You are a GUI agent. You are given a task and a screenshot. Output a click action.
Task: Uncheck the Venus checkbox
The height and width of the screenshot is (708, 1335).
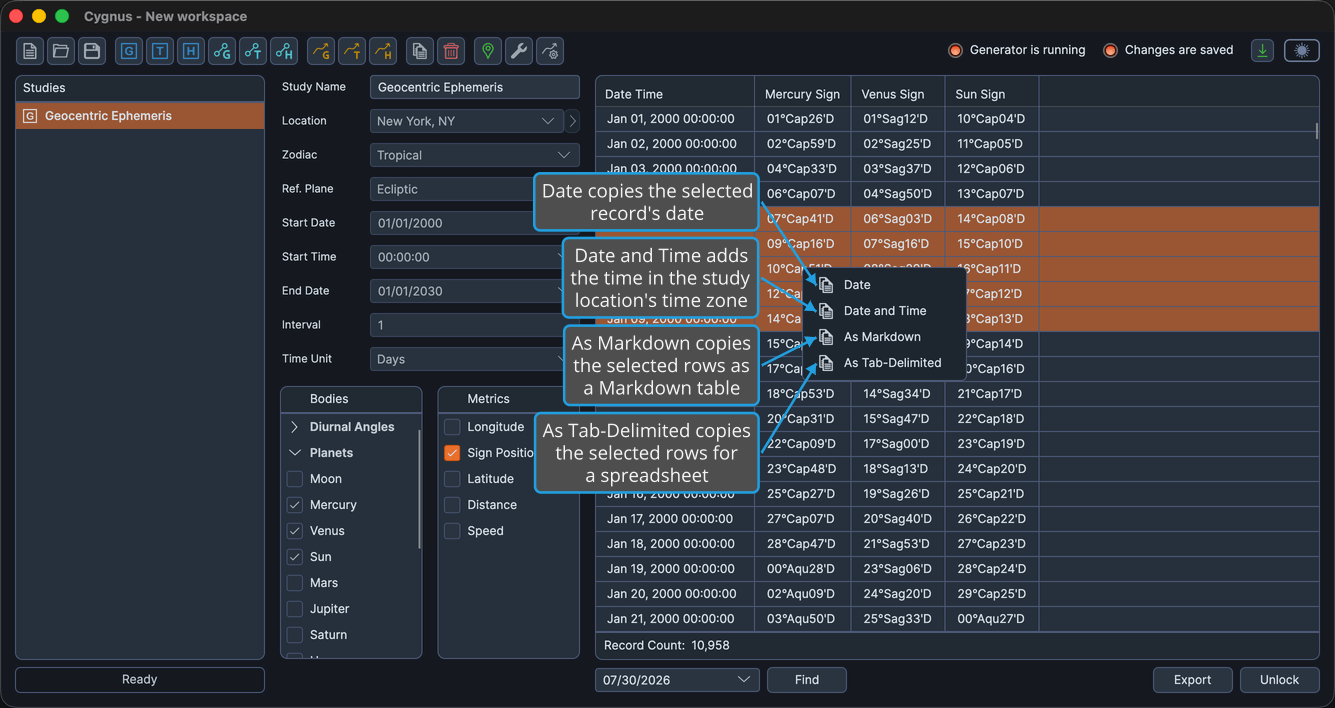pos(295,531)
